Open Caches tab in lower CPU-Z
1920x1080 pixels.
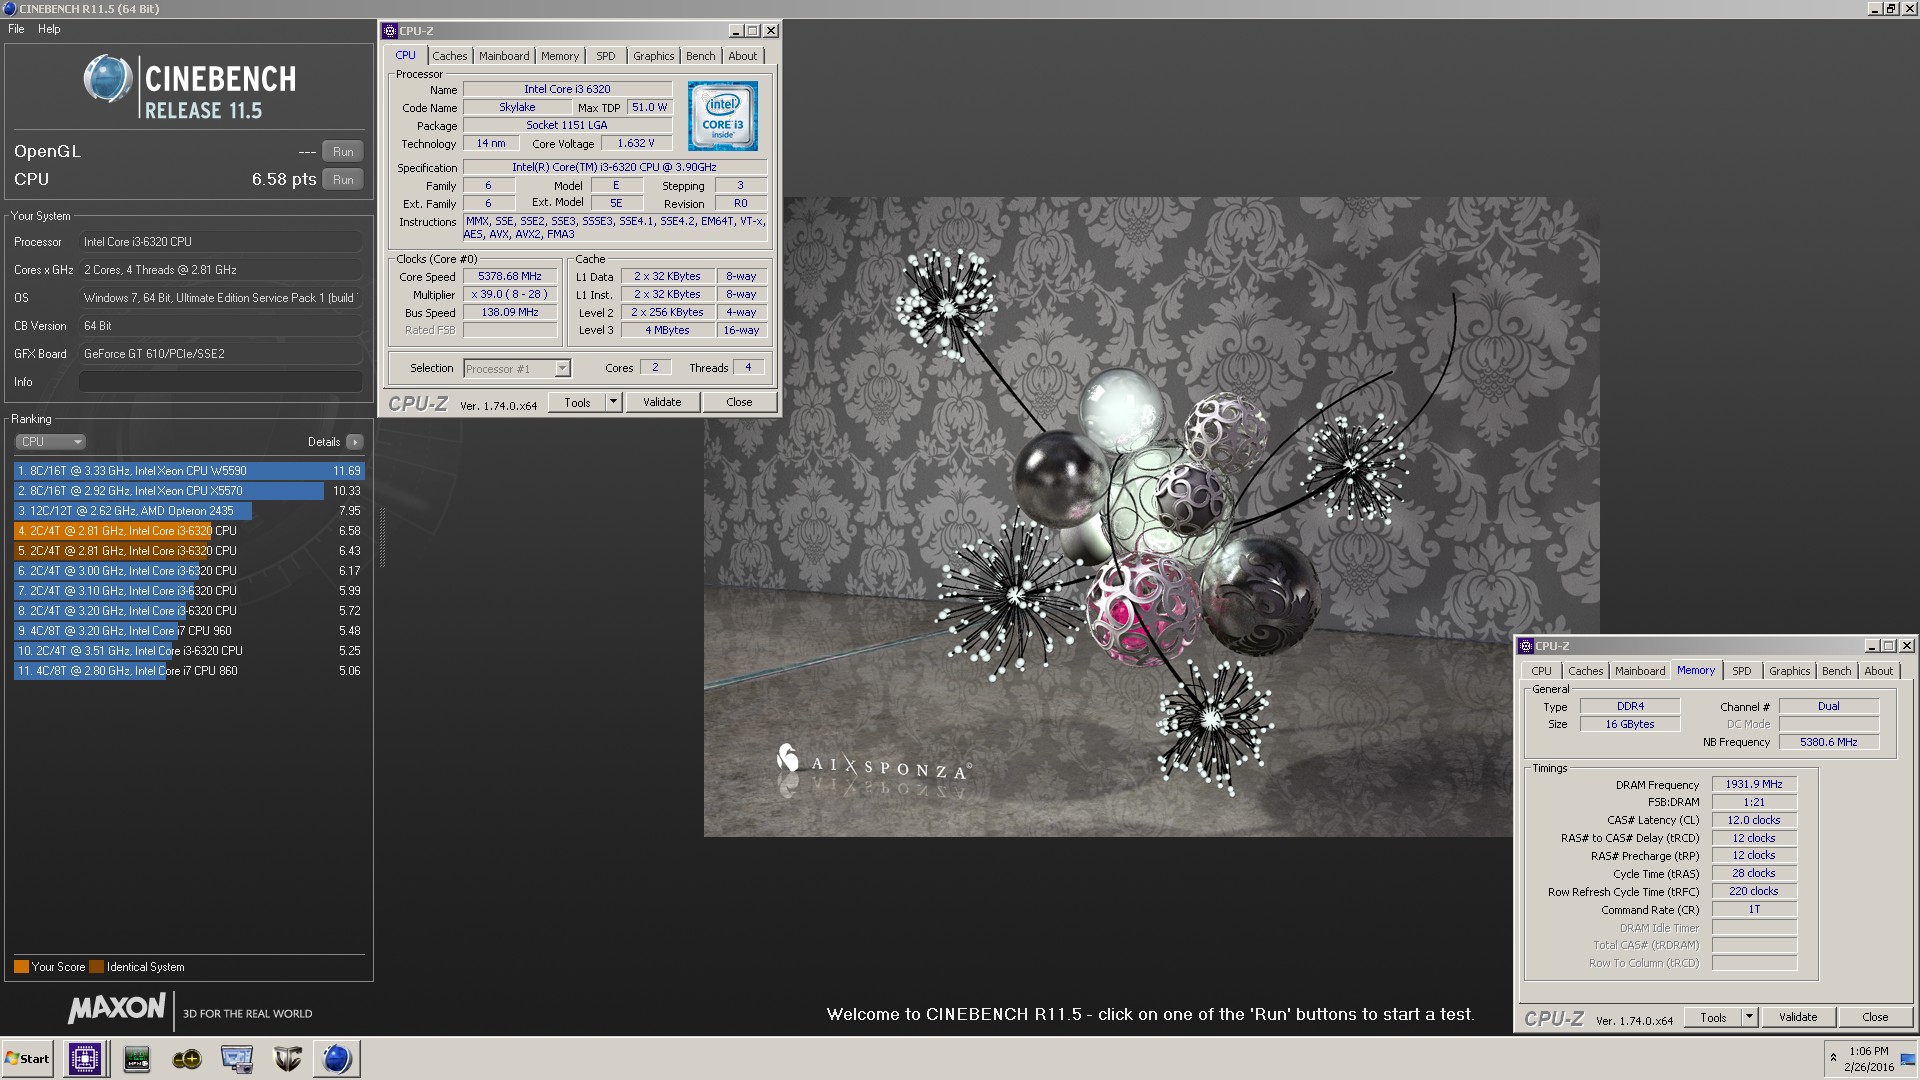pos(1585,671)
